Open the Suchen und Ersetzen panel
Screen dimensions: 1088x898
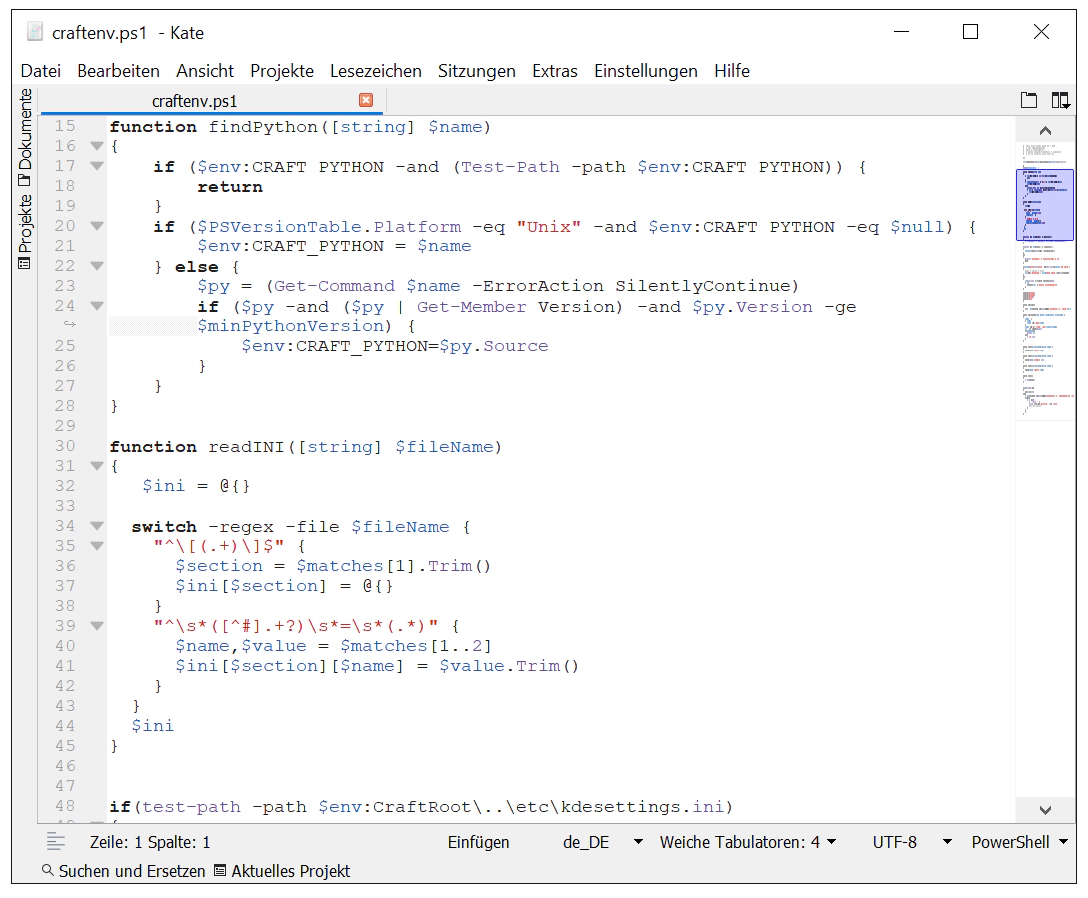point(124,871)
